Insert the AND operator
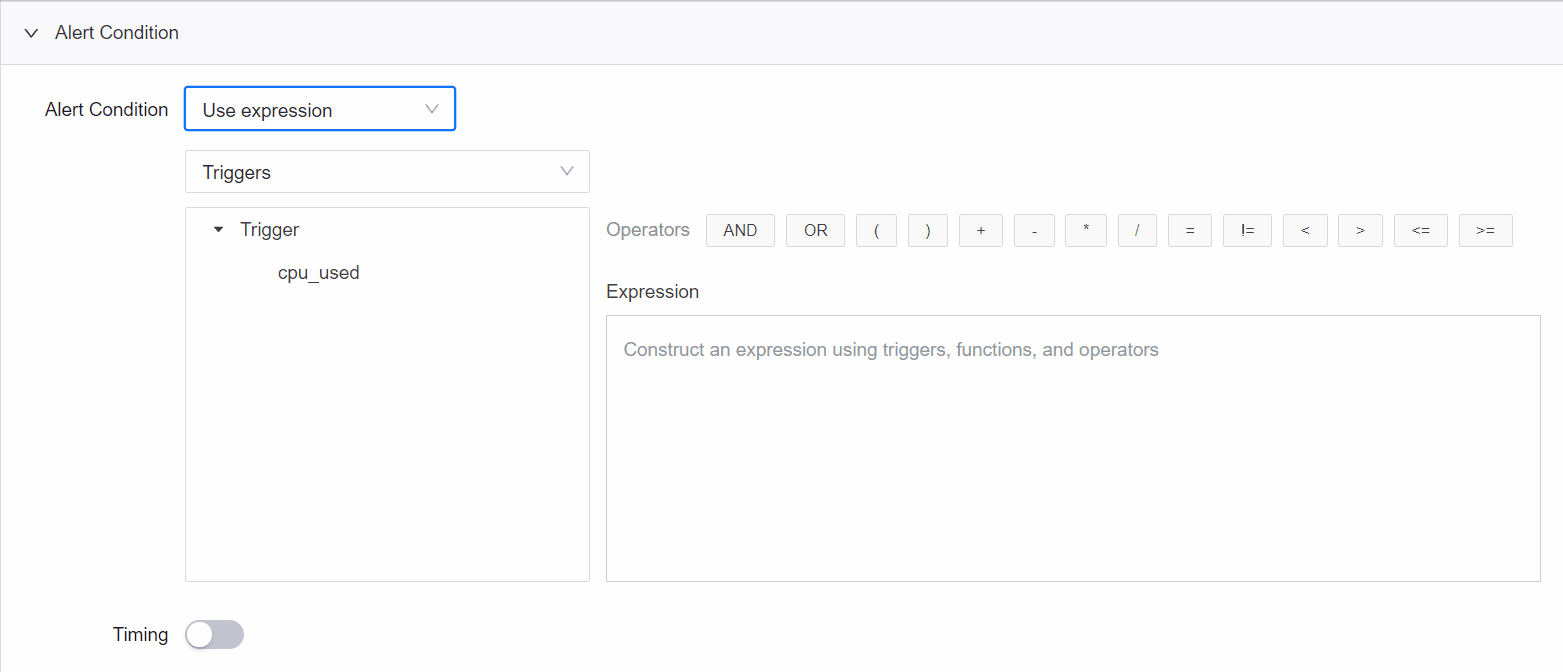The image size is (1563, 672). (x=740, y=230)
